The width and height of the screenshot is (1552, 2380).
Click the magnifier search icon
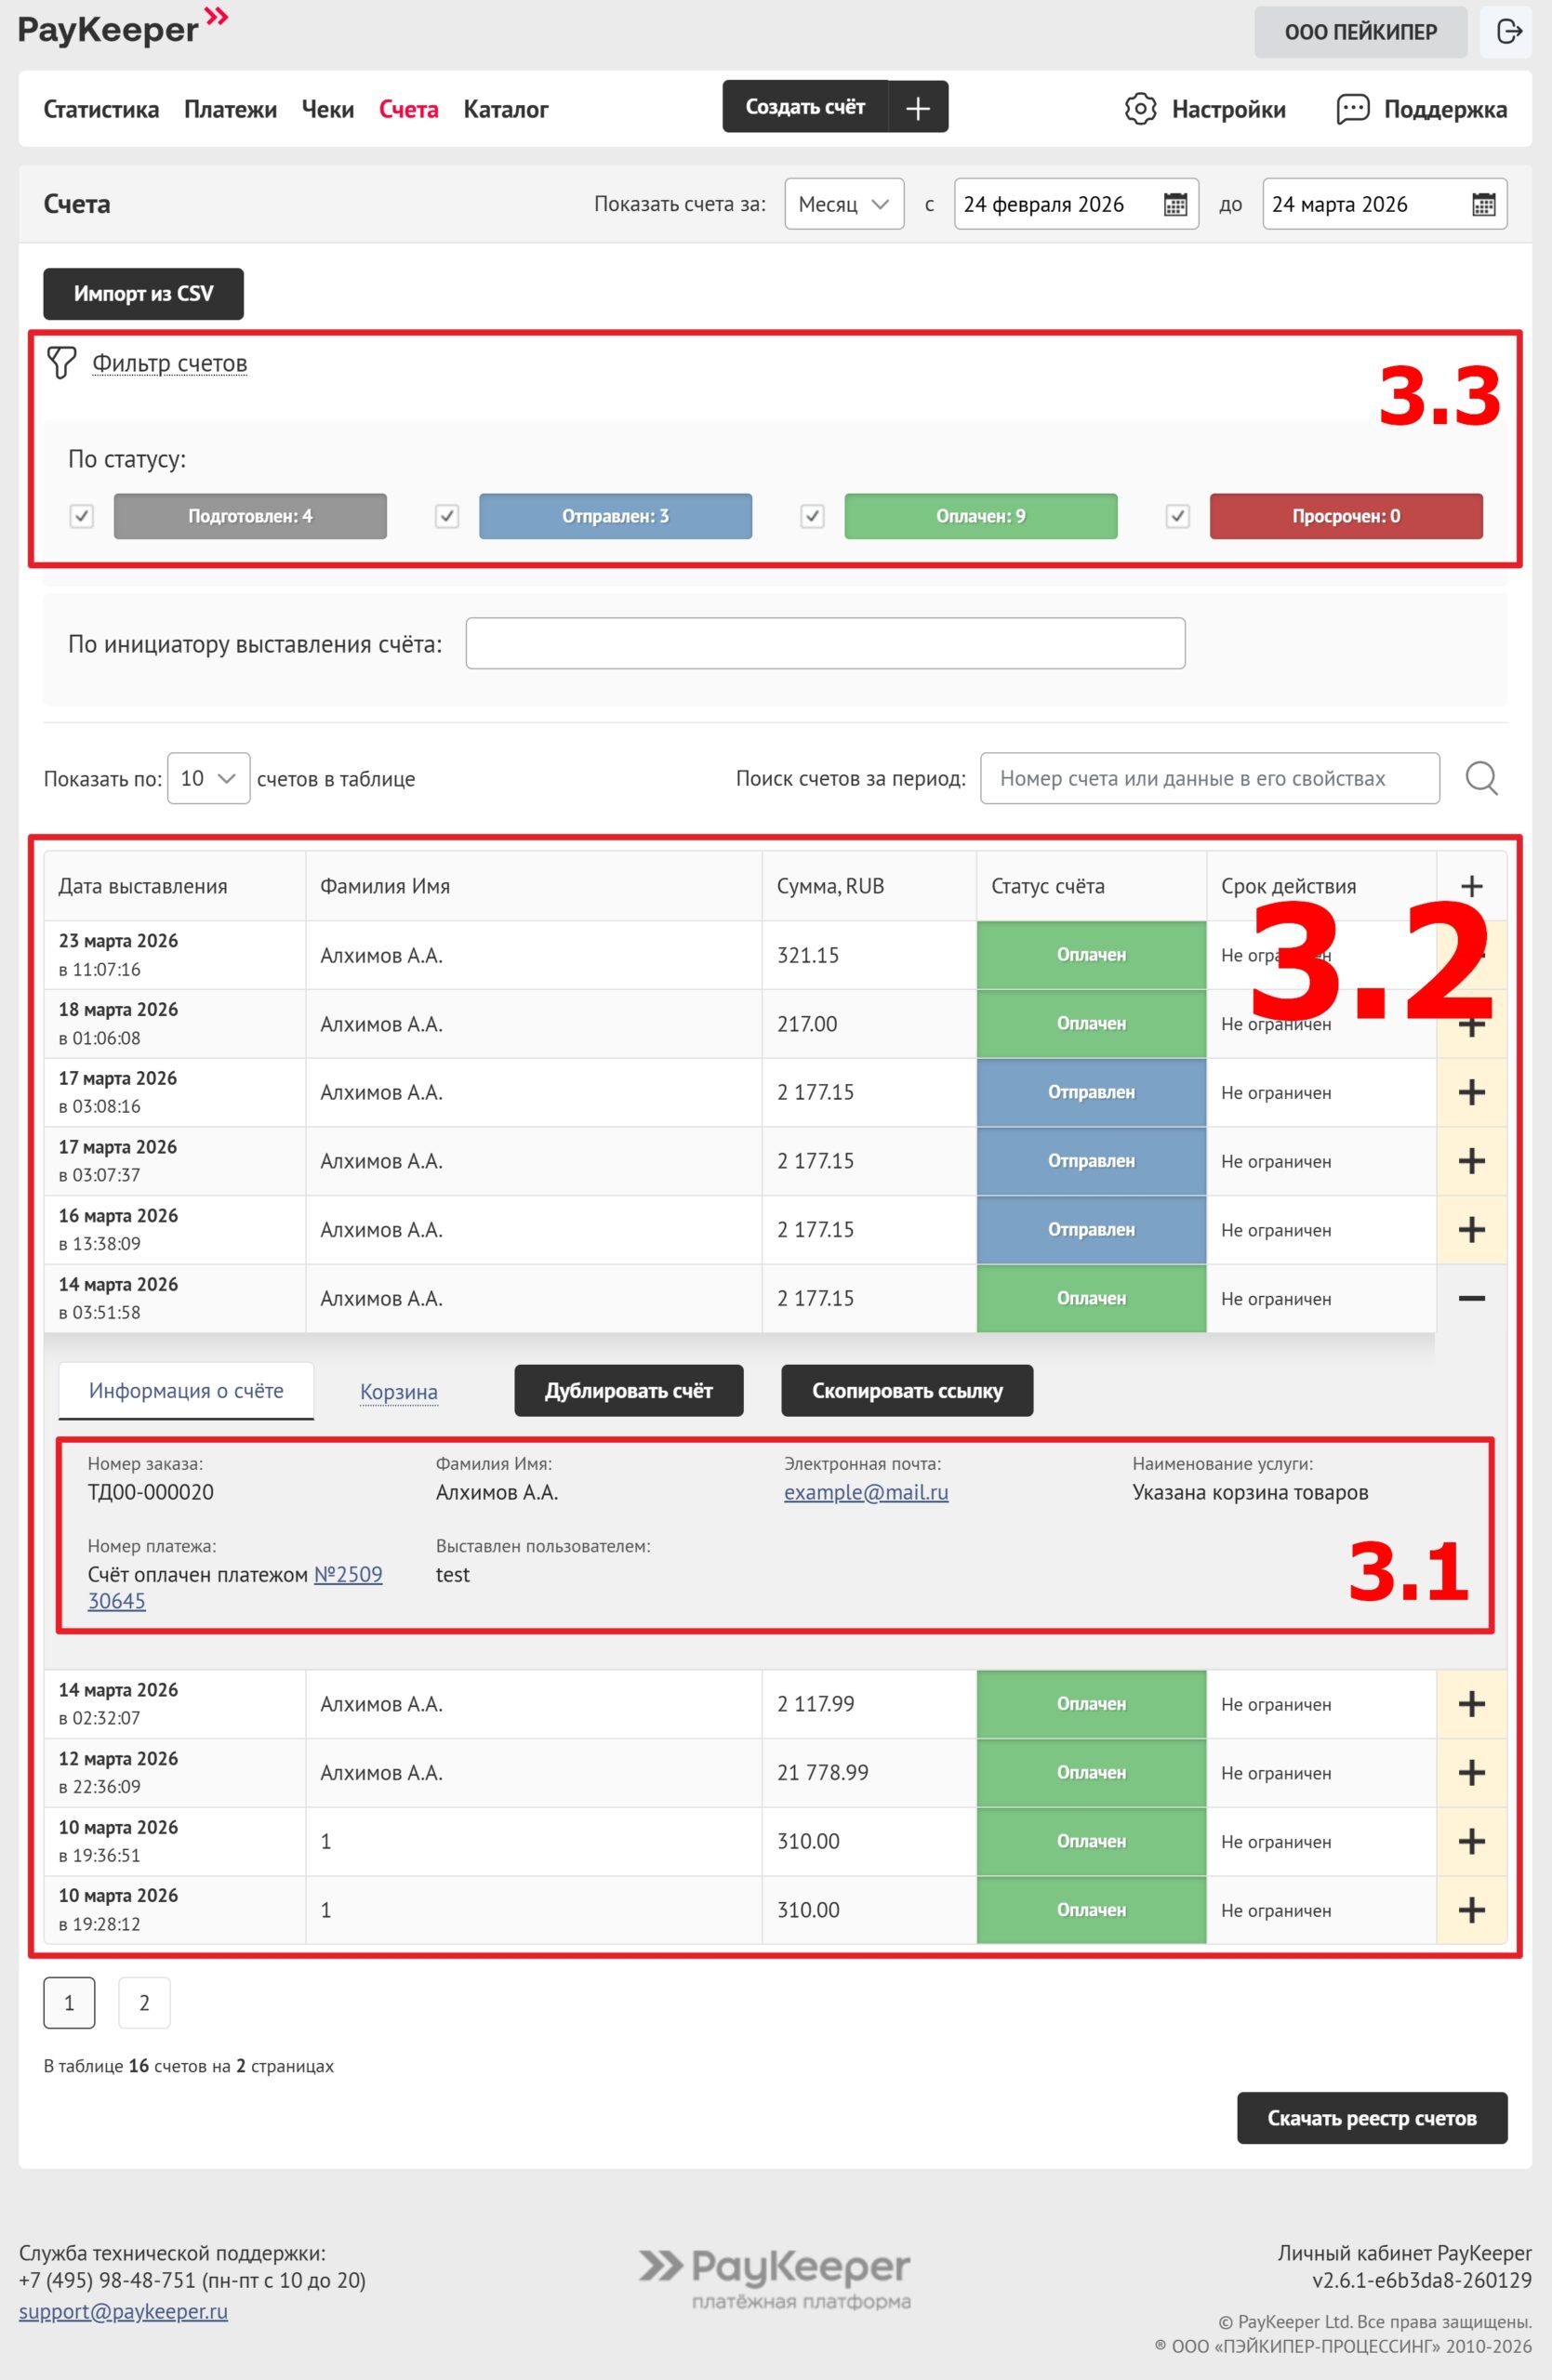click(x=1481, y=778)
